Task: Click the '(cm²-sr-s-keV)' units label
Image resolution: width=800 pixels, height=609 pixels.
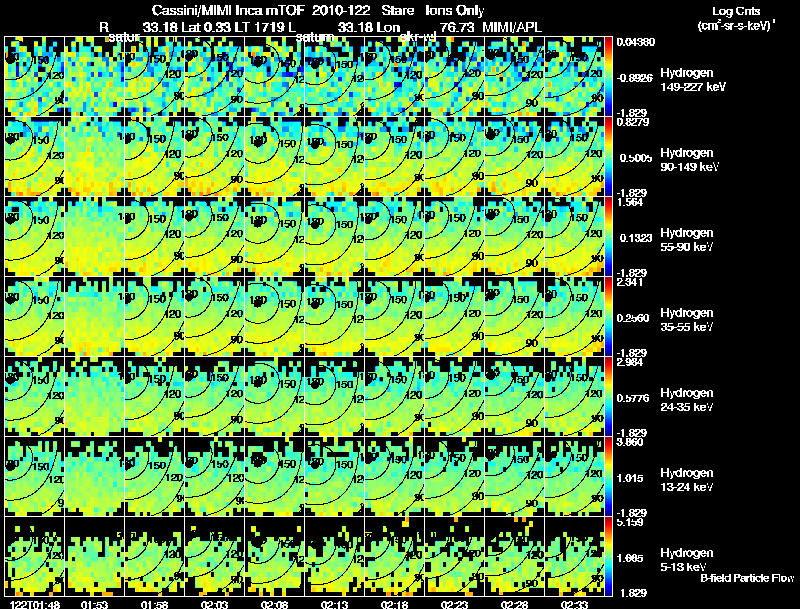Action: click(x=735, y=26)
